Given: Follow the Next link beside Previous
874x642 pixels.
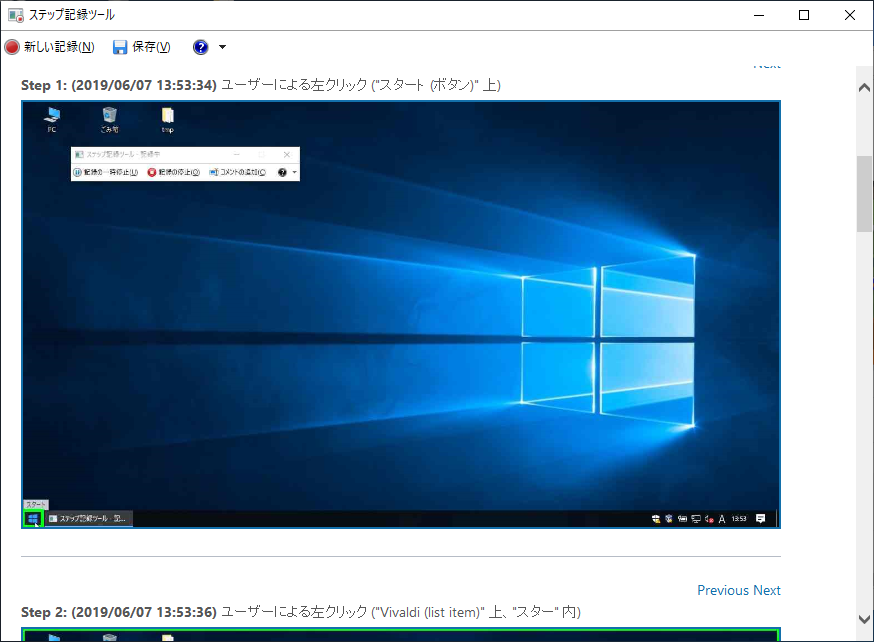Looking at the screenshot, I should pos(767,590).
